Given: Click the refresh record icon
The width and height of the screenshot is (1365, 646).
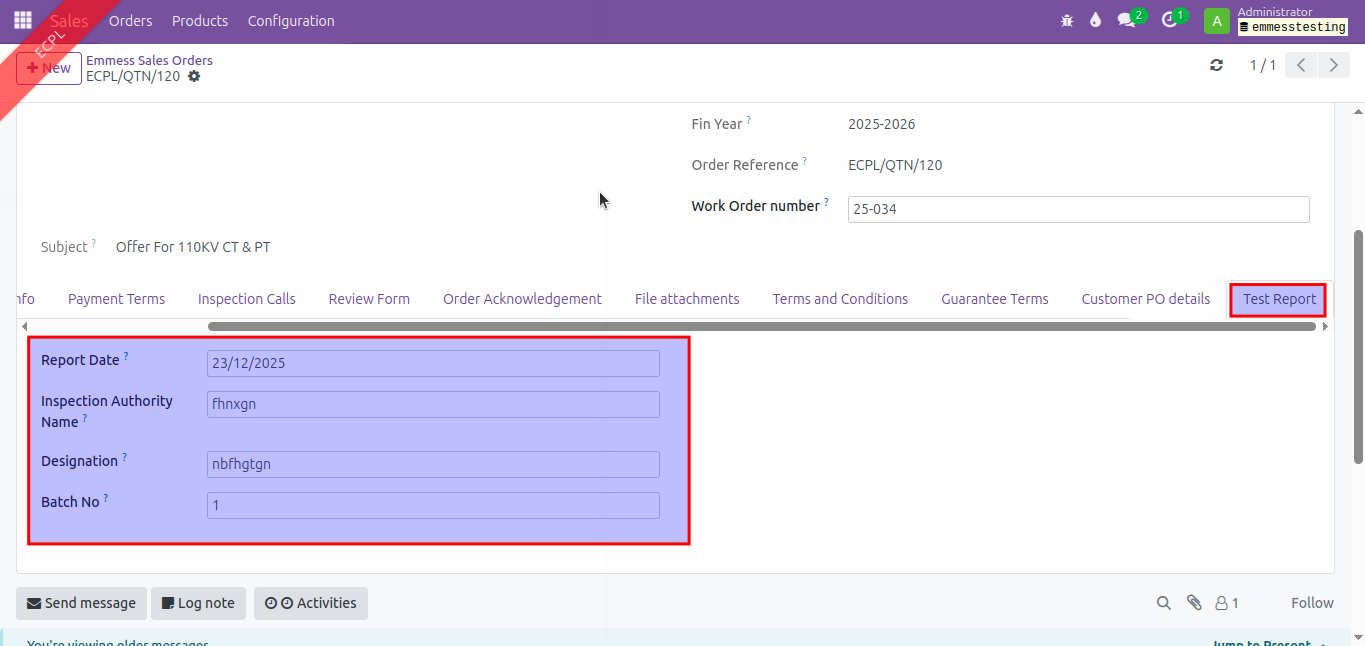Looking at the screenshot, I should pos(1216,65).
